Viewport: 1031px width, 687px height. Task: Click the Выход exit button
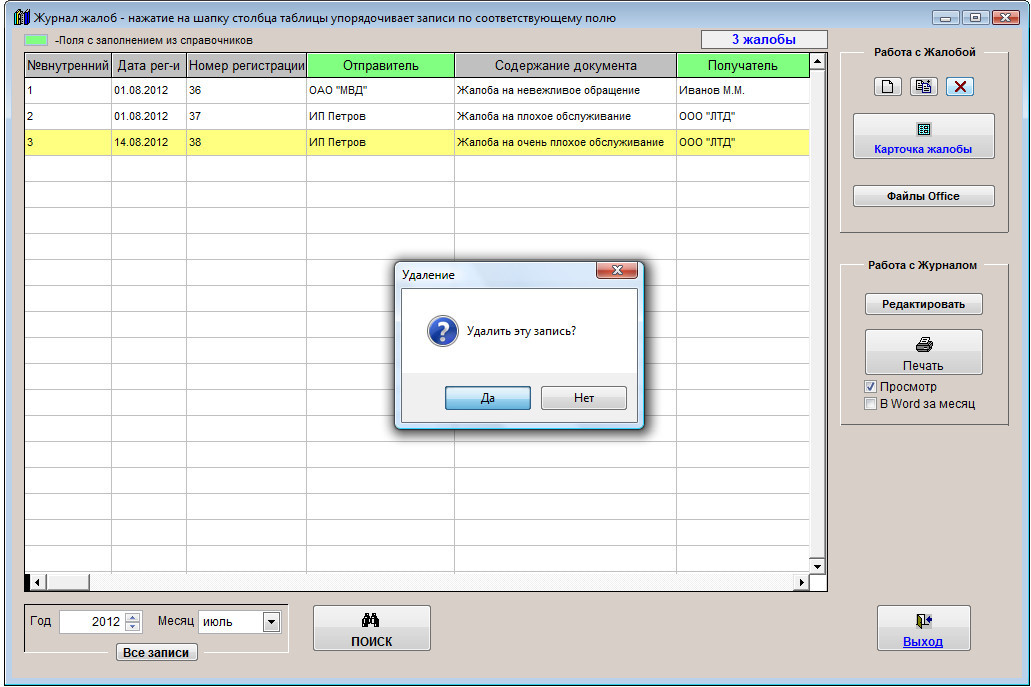pos(923,628)
